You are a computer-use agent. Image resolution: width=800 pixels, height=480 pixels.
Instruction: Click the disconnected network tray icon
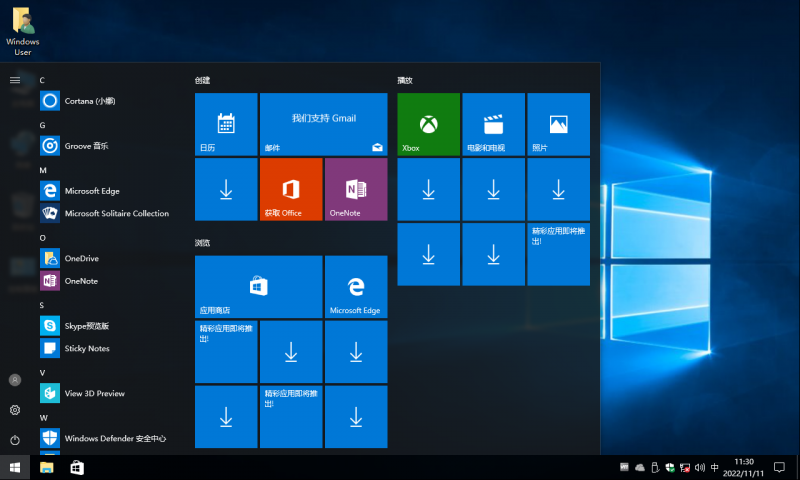pyautogui.click(x=685, y=467)
